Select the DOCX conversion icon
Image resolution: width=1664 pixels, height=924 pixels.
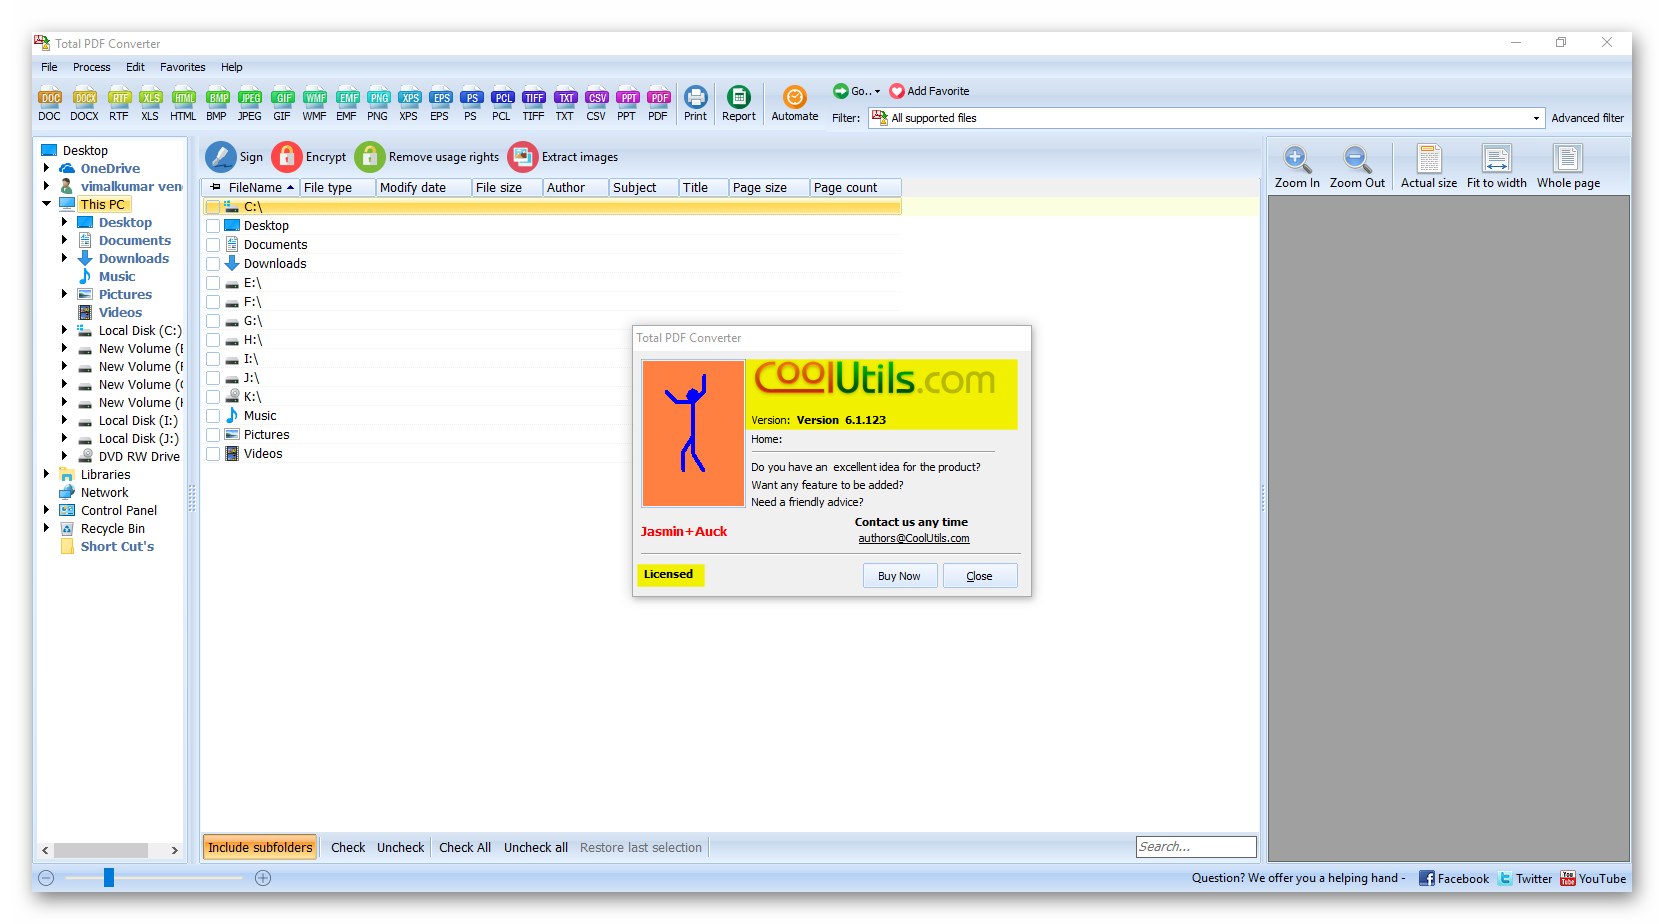(85, 103)
